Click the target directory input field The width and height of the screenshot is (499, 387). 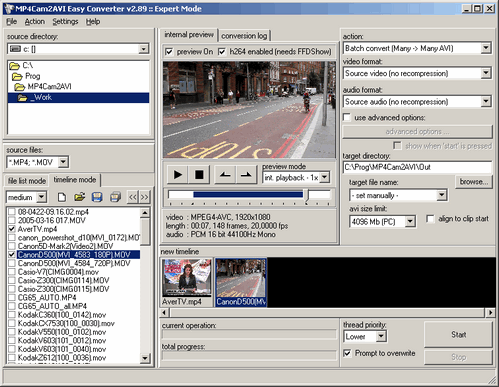(417, 167)
